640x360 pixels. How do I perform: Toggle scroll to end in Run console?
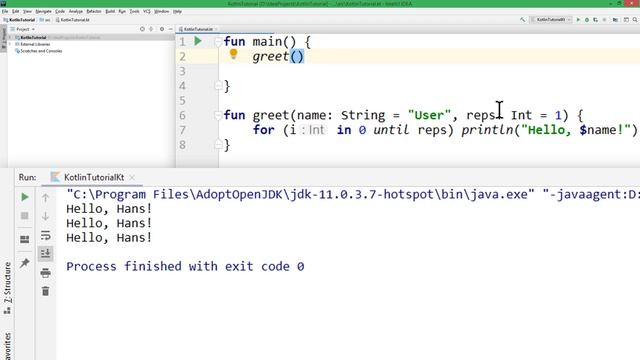[45, 253]
